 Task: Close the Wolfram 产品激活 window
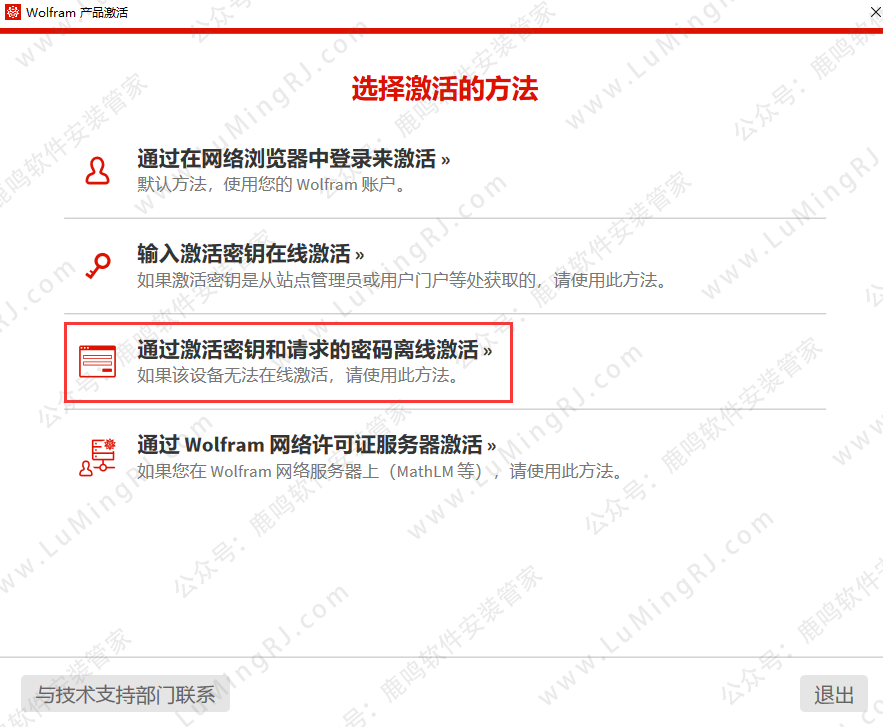pyautogui.click(x=876, y=12)
